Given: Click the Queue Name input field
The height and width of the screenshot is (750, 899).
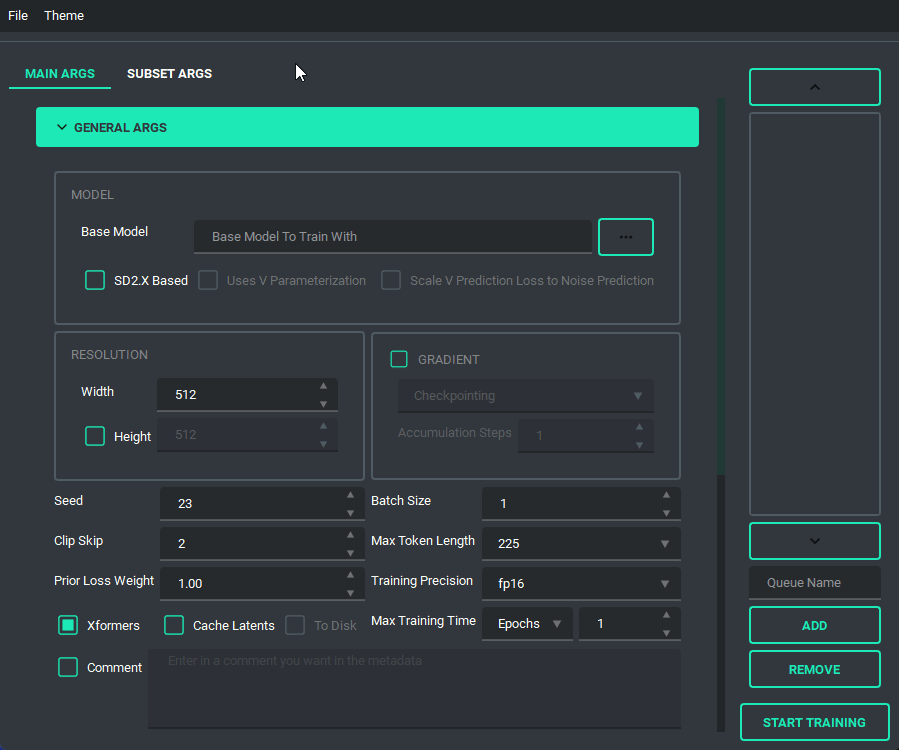Looking at the screenshot, I should [x=815, y=583].
